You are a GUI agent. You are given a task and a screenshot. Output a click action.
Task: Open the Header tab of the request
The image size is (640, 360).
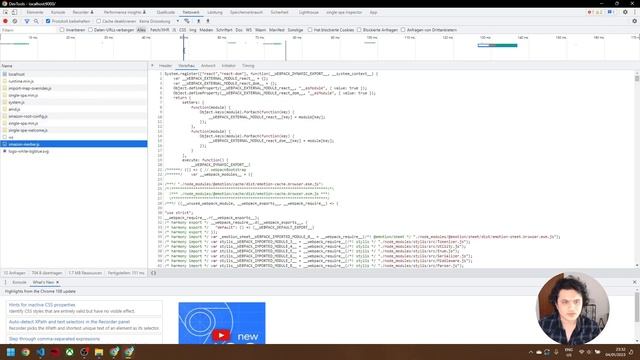click(165, 65)
